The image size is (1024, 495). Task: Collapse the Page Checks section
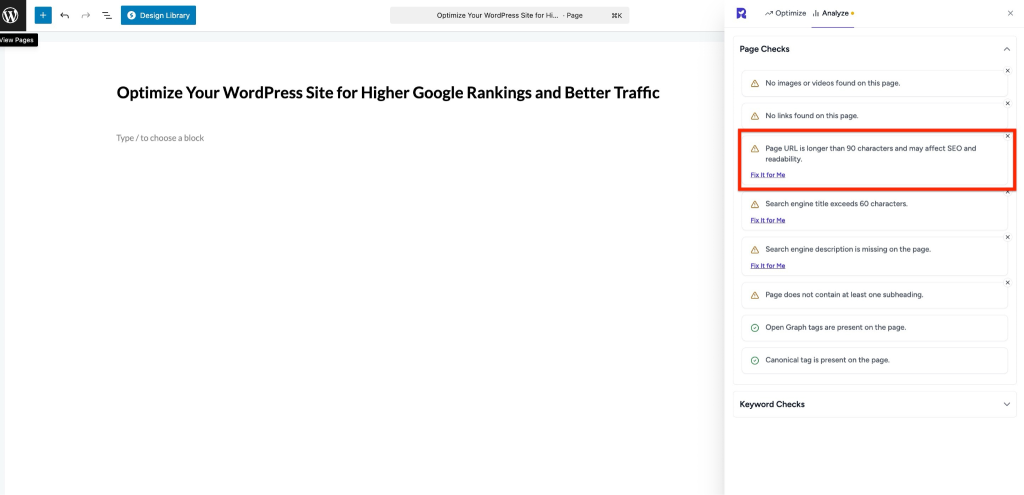pyautogui.click(x=1006, y=48)
